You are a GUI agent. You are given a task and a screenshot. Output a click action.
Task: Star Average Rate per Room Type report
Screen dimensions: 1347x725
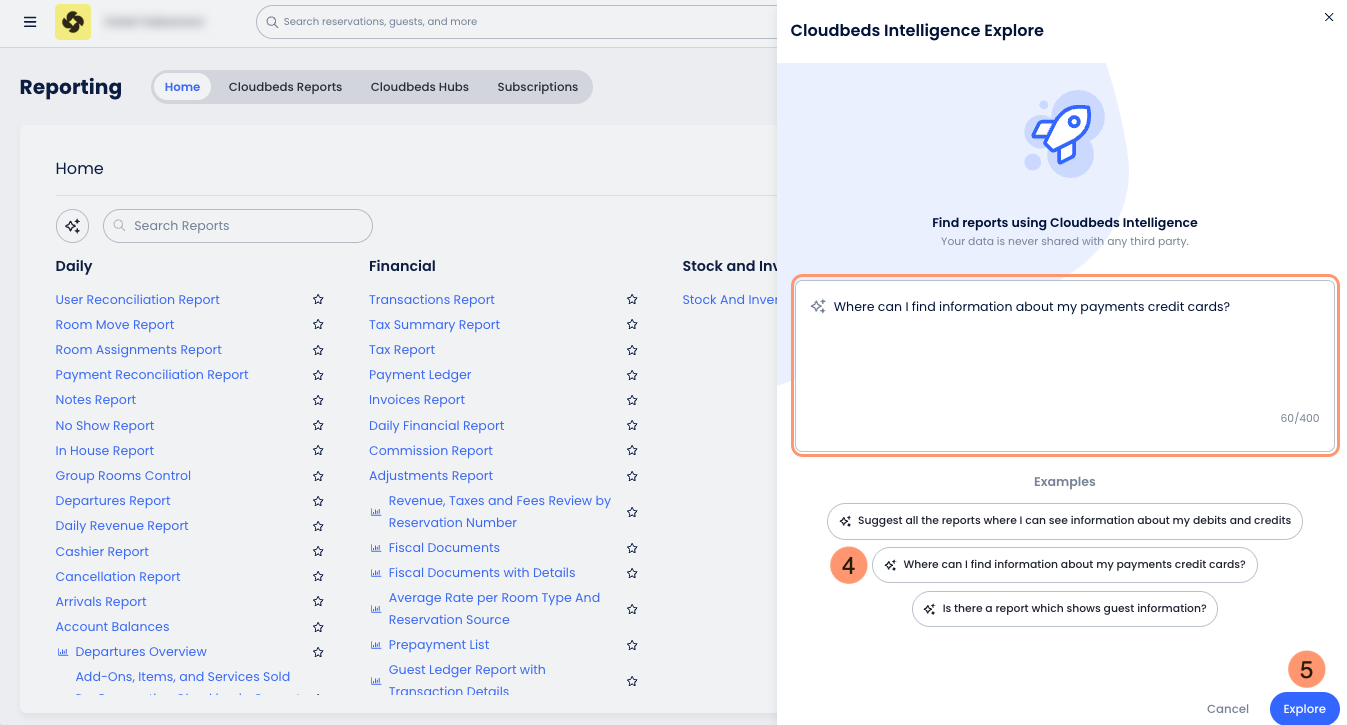(632, 609)
